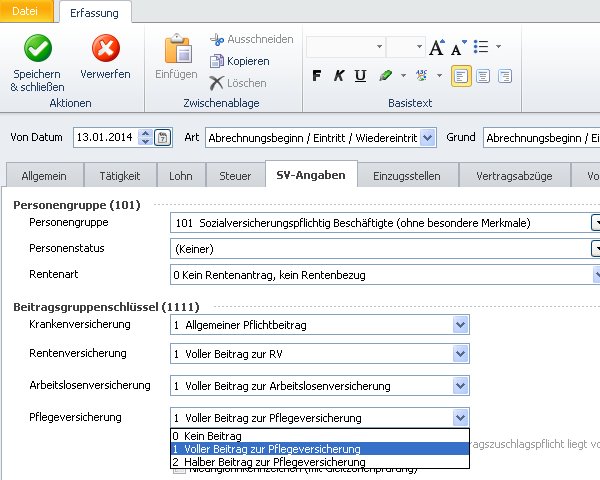The width and height of the screenshot is (600, 480).
Task: Switch to the Einzugsstellen tab
Action: point(405,175)
